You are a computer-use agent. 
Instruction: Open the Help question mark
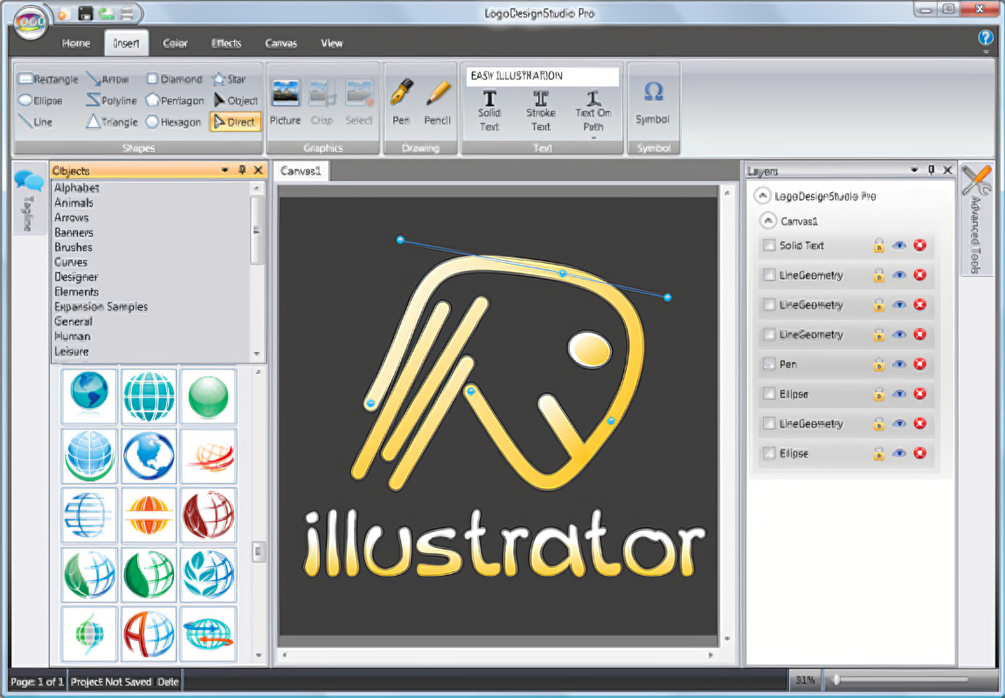(985, 38)
